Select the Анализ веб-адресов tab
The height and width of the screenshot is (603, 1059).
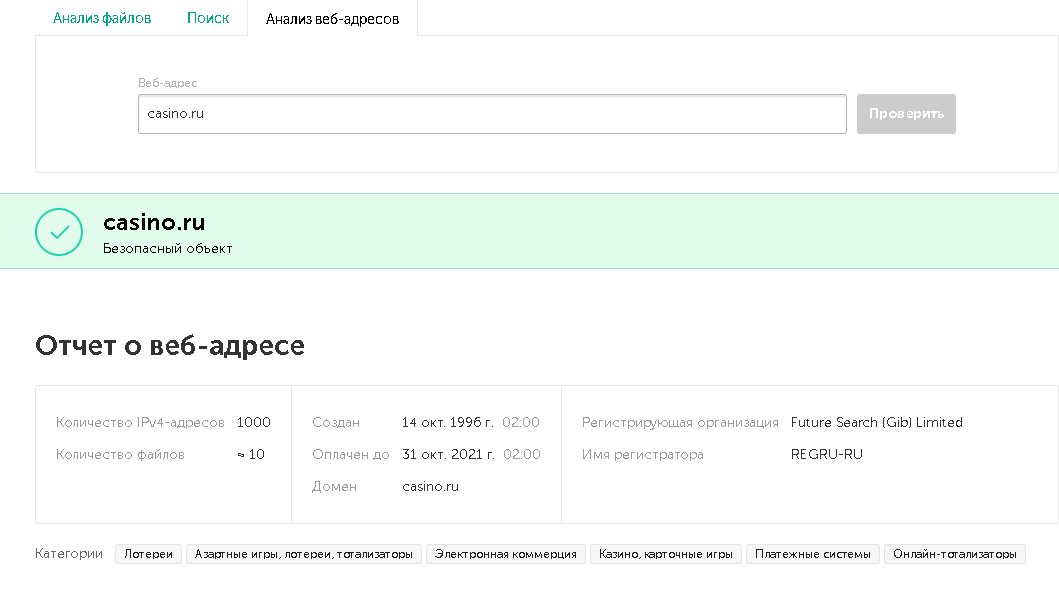[x=332, y=18]
